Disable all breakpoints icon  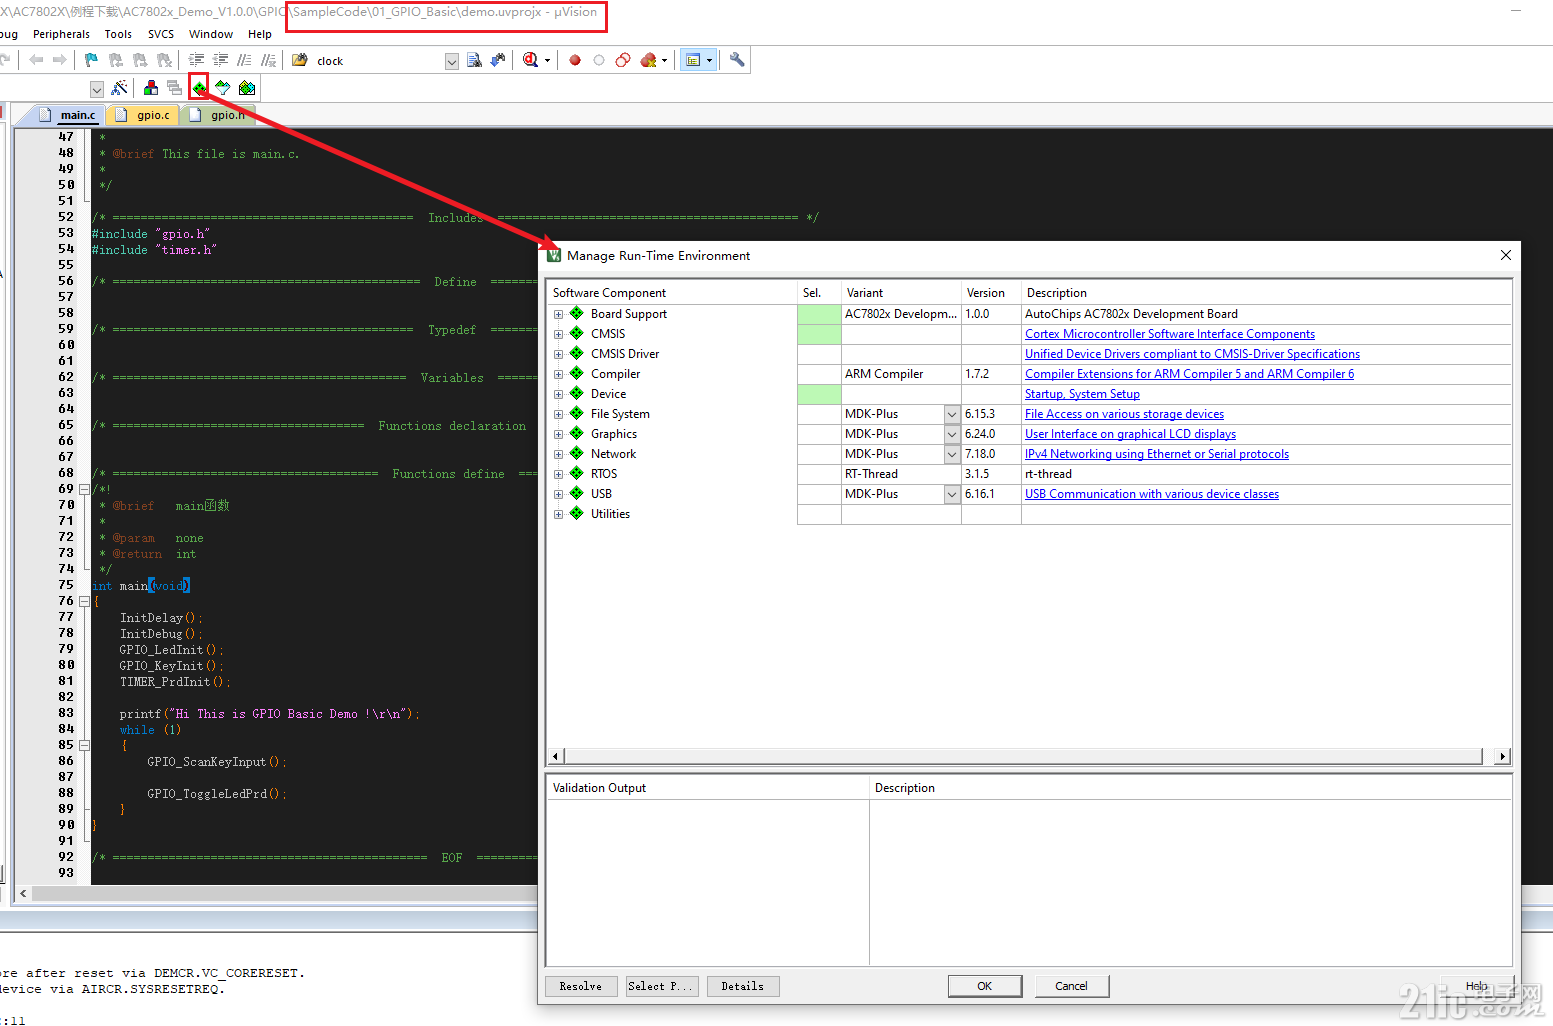(x=623, y=60)
